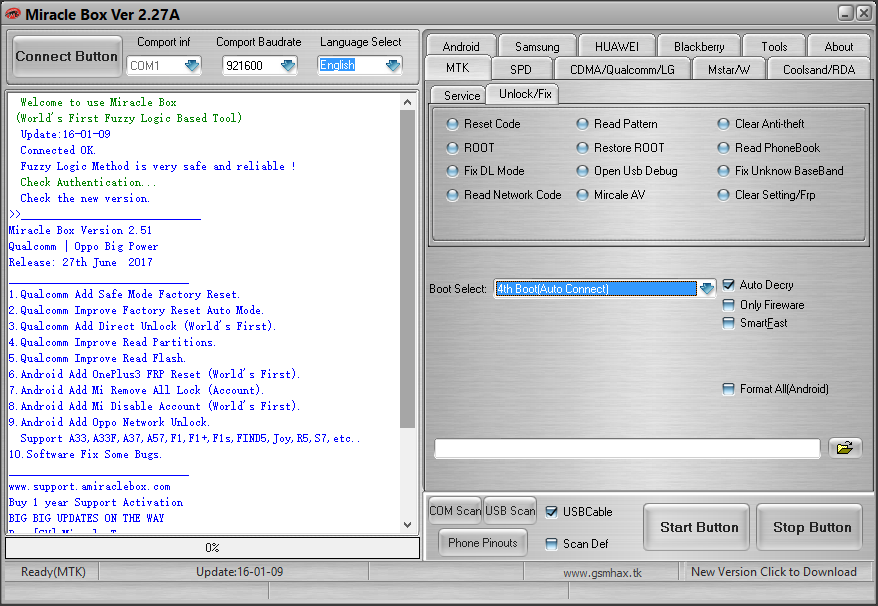878x606 pixels.
Task: Open the Comport inf dropdown arrow
Action: pyautogui.click(x=192, y=66)
